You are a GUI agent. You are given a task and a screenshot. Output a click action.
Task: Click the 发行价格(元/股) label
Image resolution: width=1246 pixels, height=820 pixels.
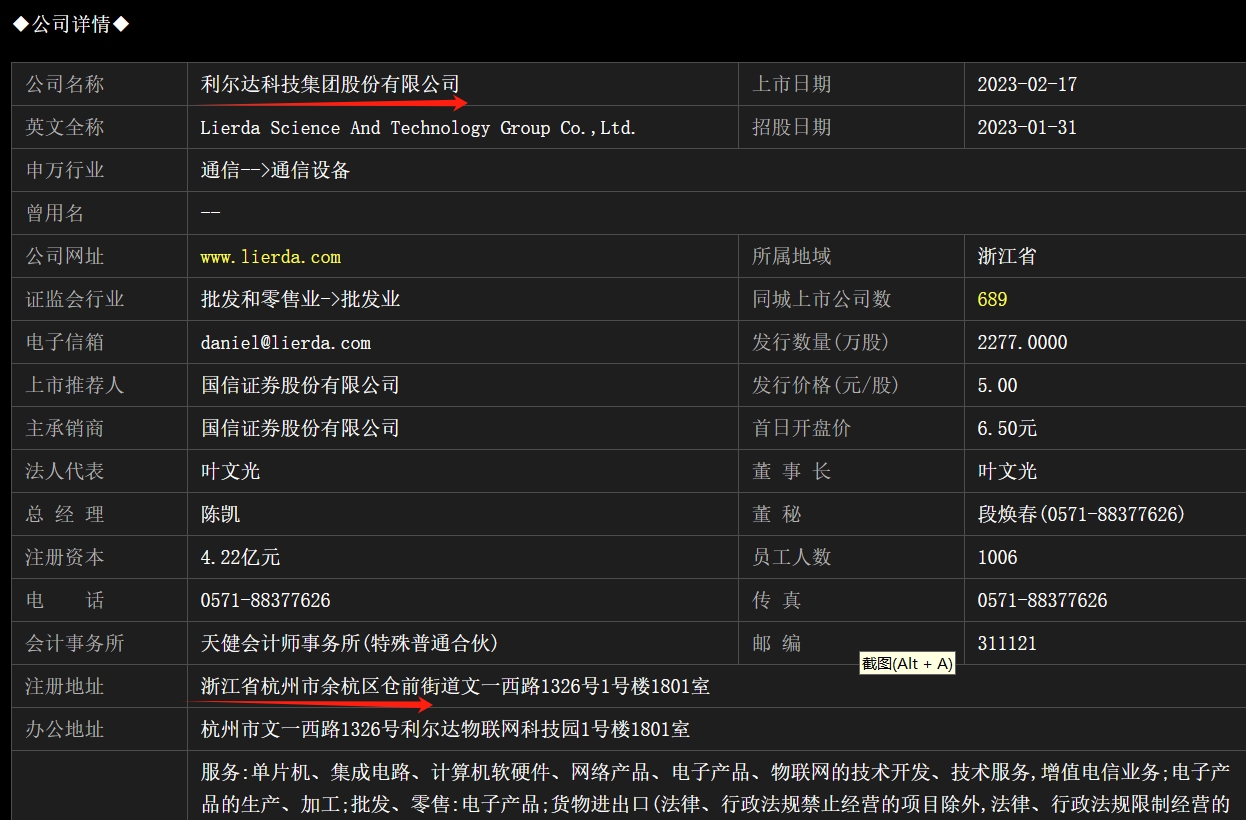tap(826, 386)
